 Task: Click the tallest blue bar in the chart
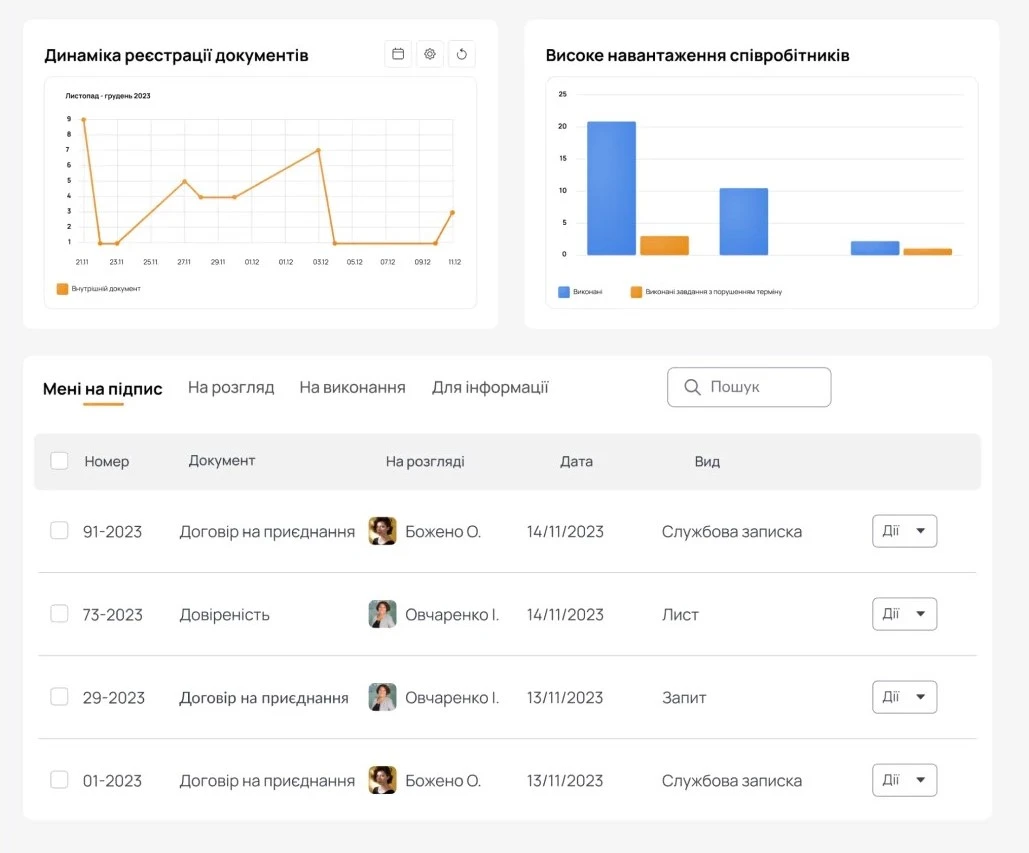[x=611, y=188]
